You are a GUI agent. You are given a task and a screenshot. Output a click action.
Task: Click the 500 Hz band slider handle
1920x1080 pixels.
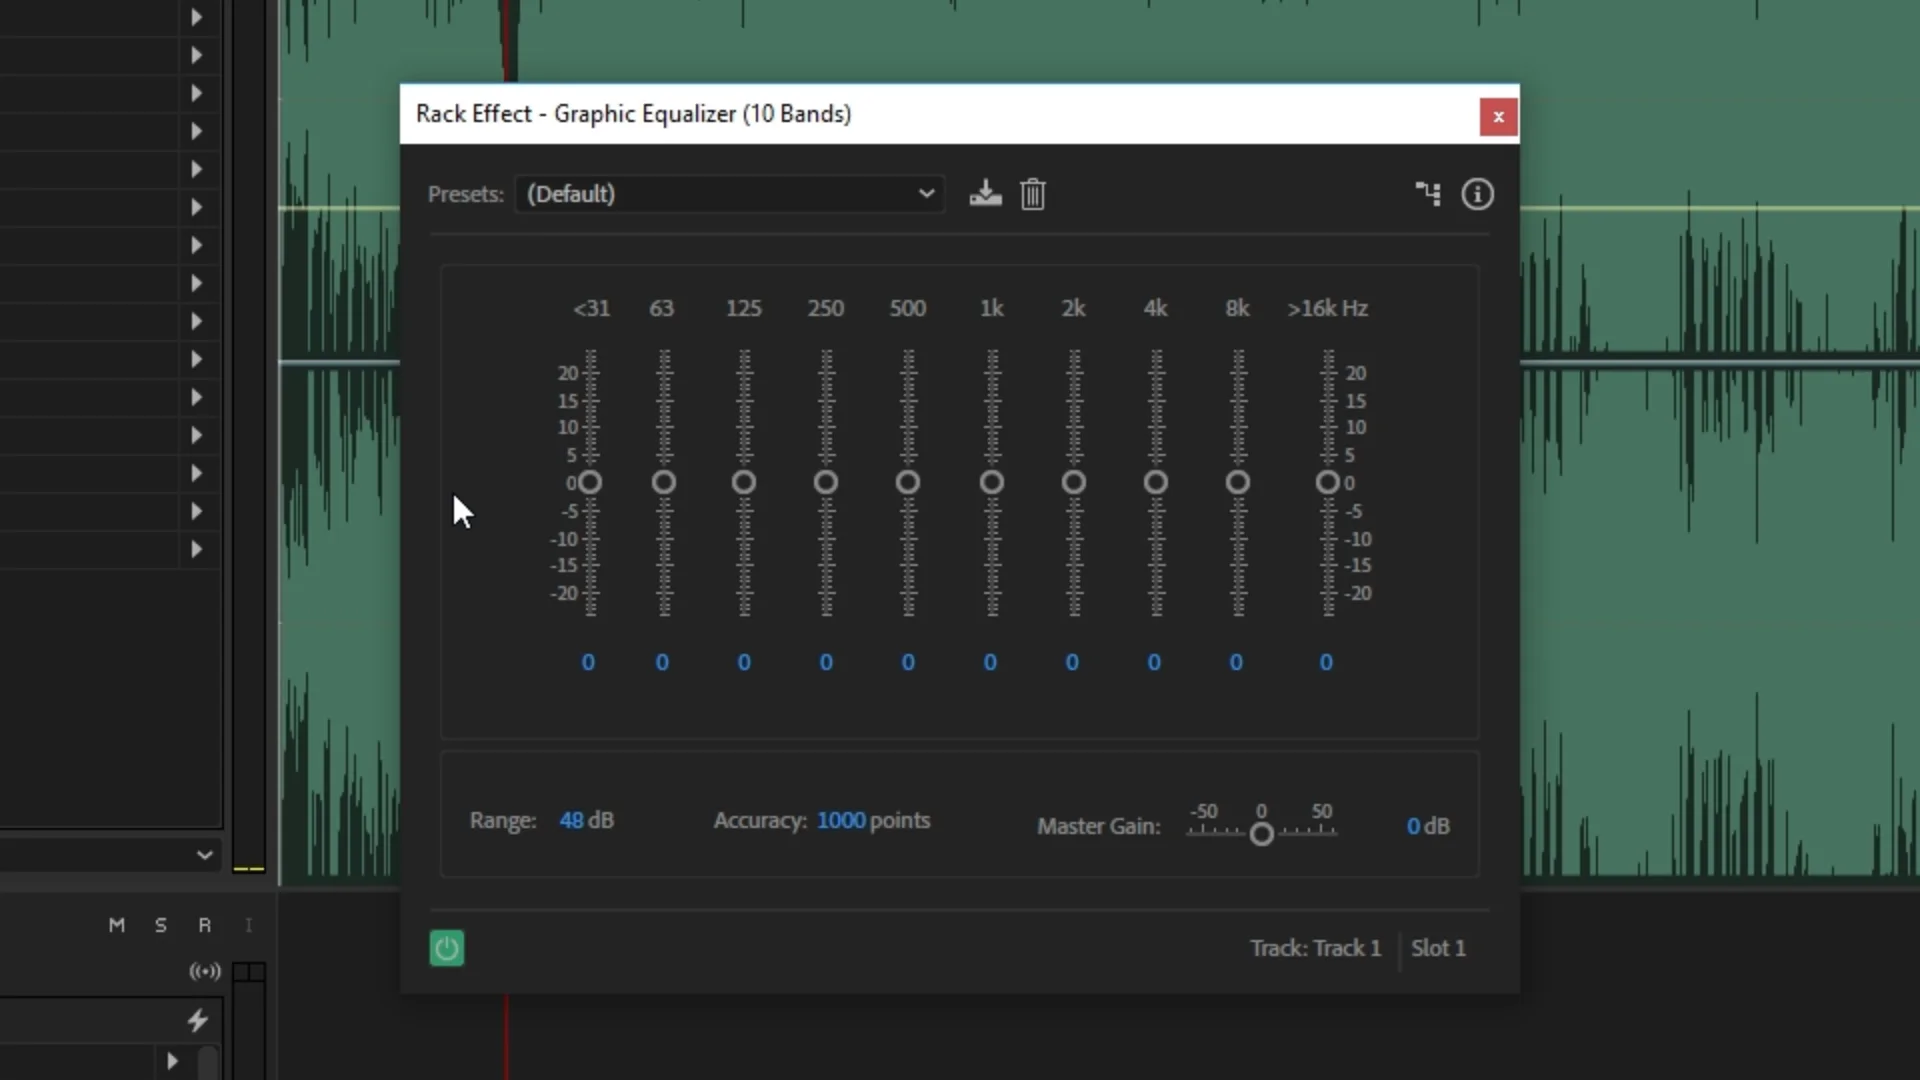tap(908, 483)
